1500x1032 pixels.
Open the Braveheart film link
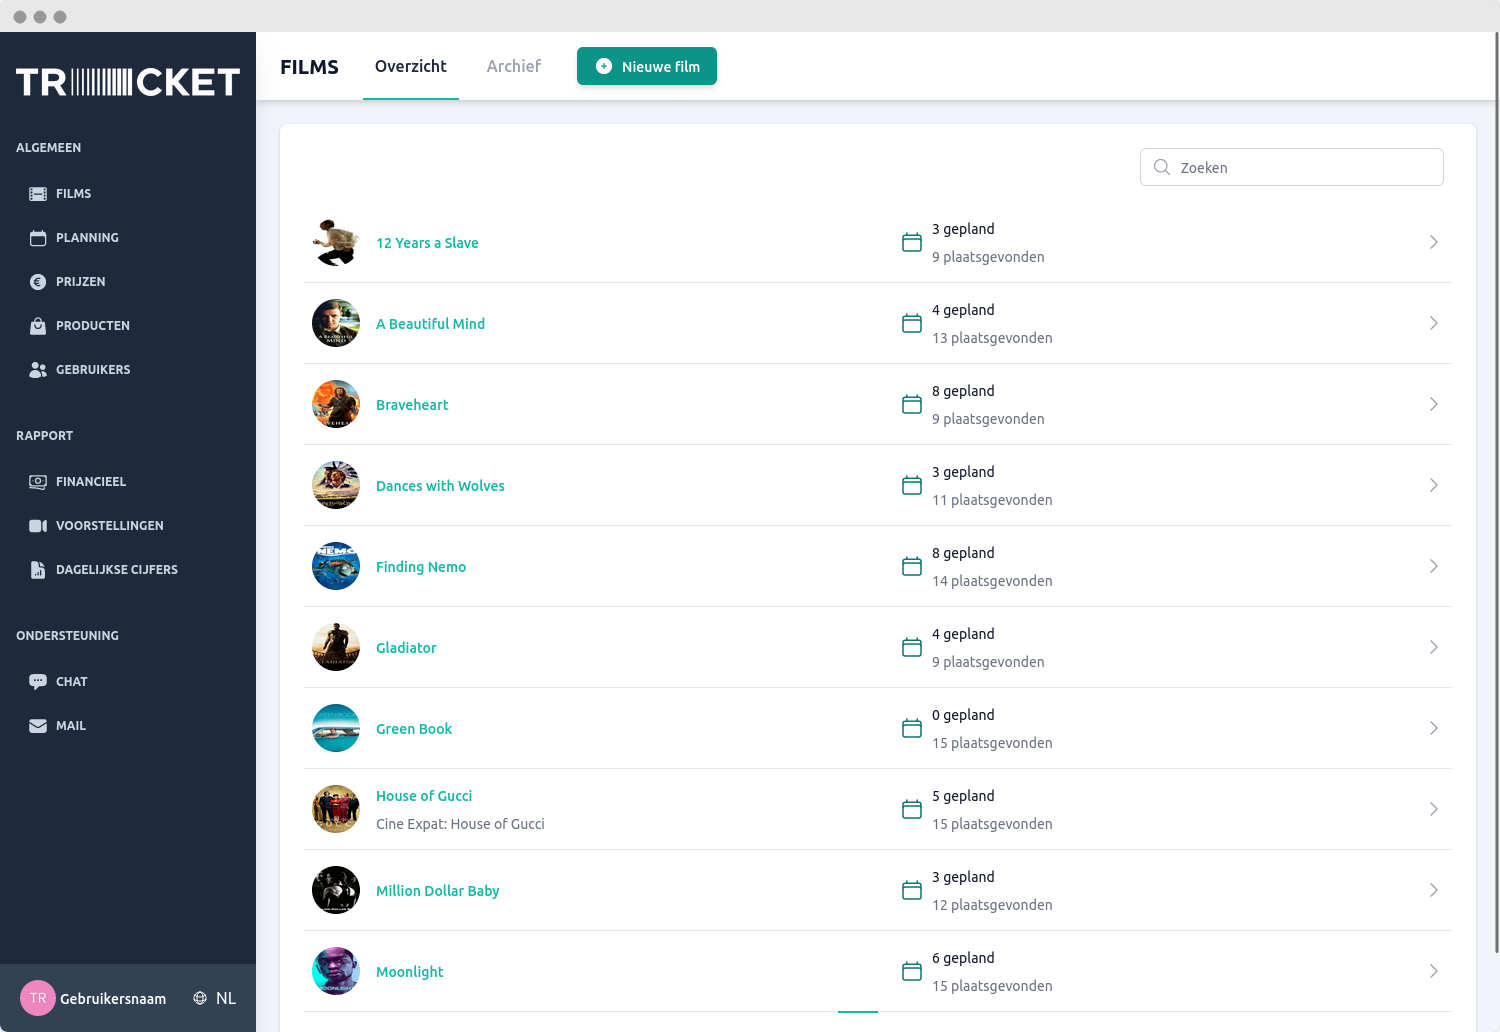(x=412, y=405)
